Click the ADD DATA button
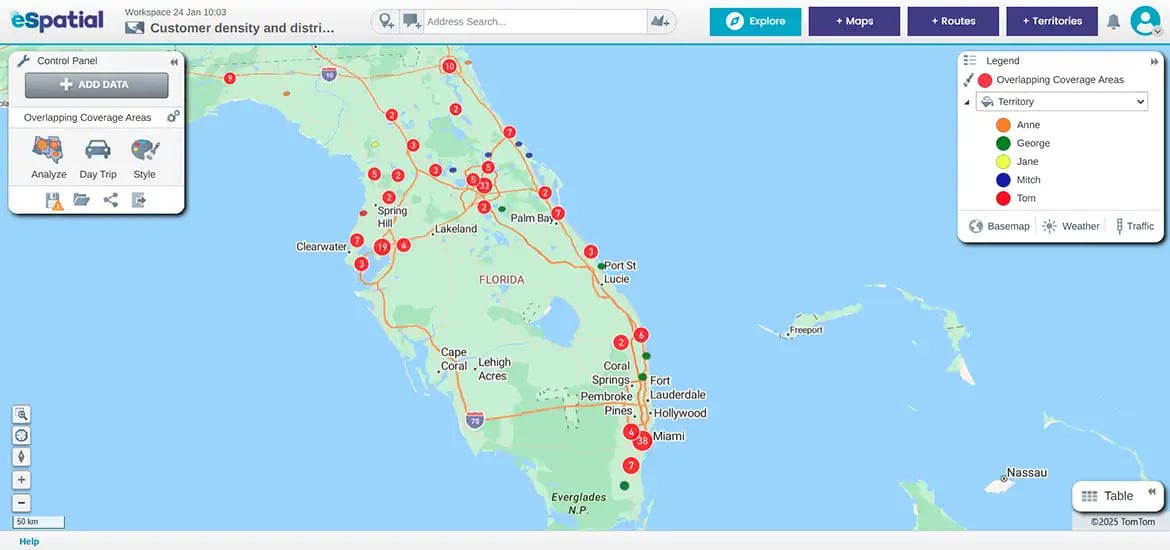 click(x=96, y=85)
